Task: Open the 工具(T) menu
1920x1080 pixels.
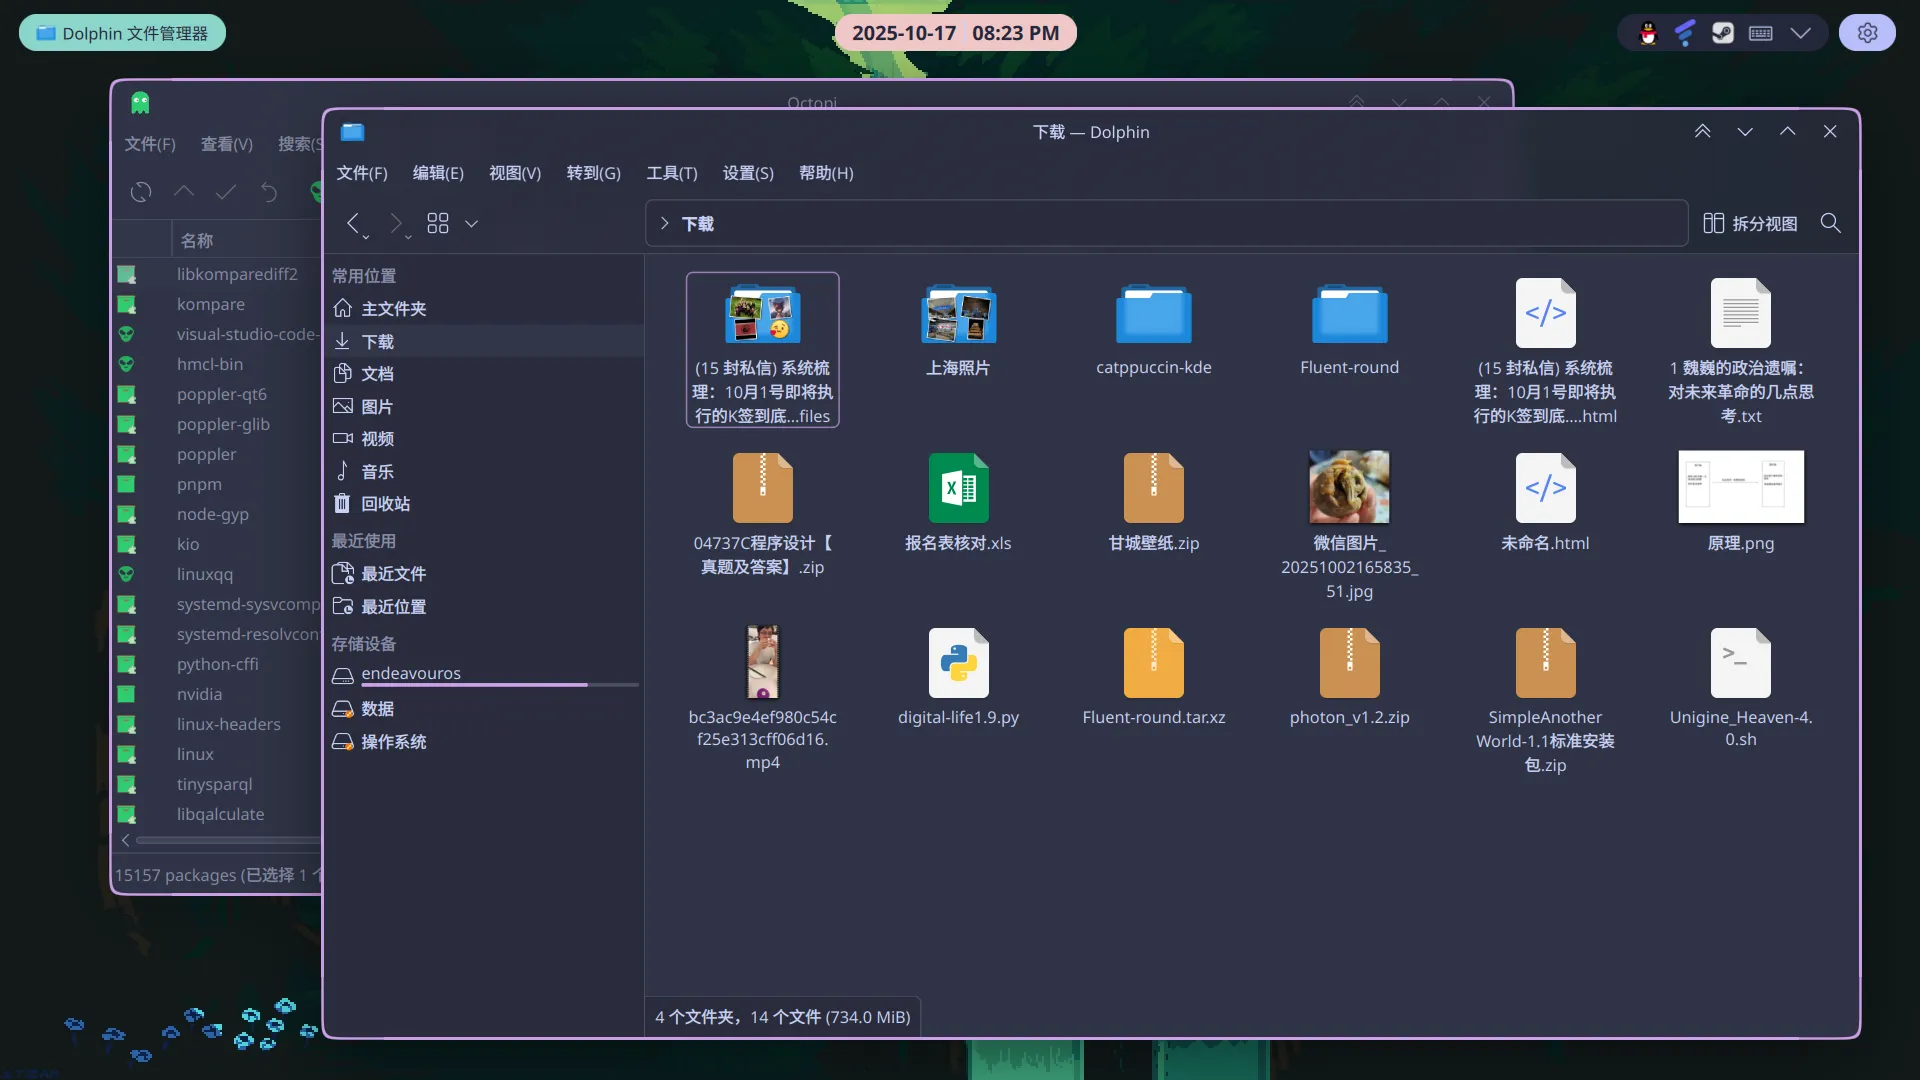Action: point(671,173)
